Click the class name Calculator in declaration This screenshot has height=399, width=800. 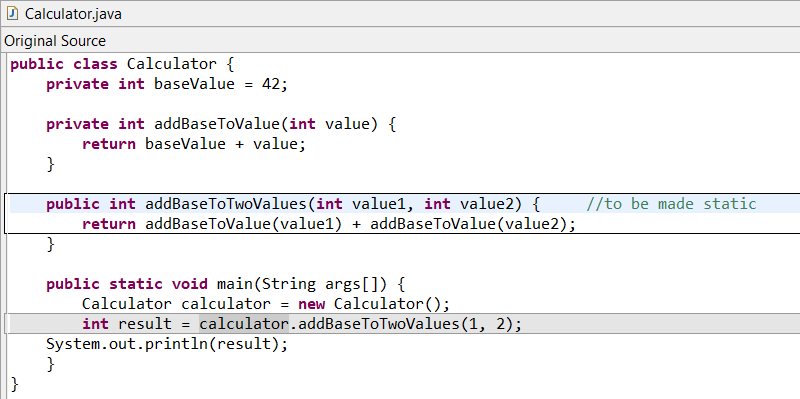click(172, 64)
